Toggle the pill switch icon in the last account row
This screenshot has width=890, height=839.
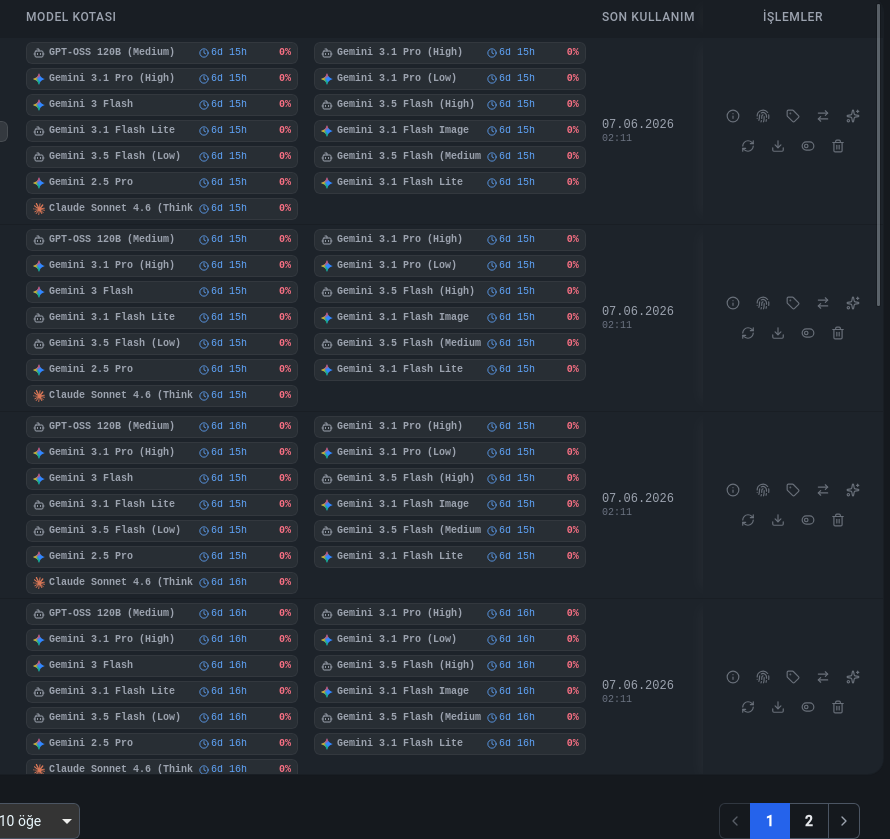pos(808,707)
